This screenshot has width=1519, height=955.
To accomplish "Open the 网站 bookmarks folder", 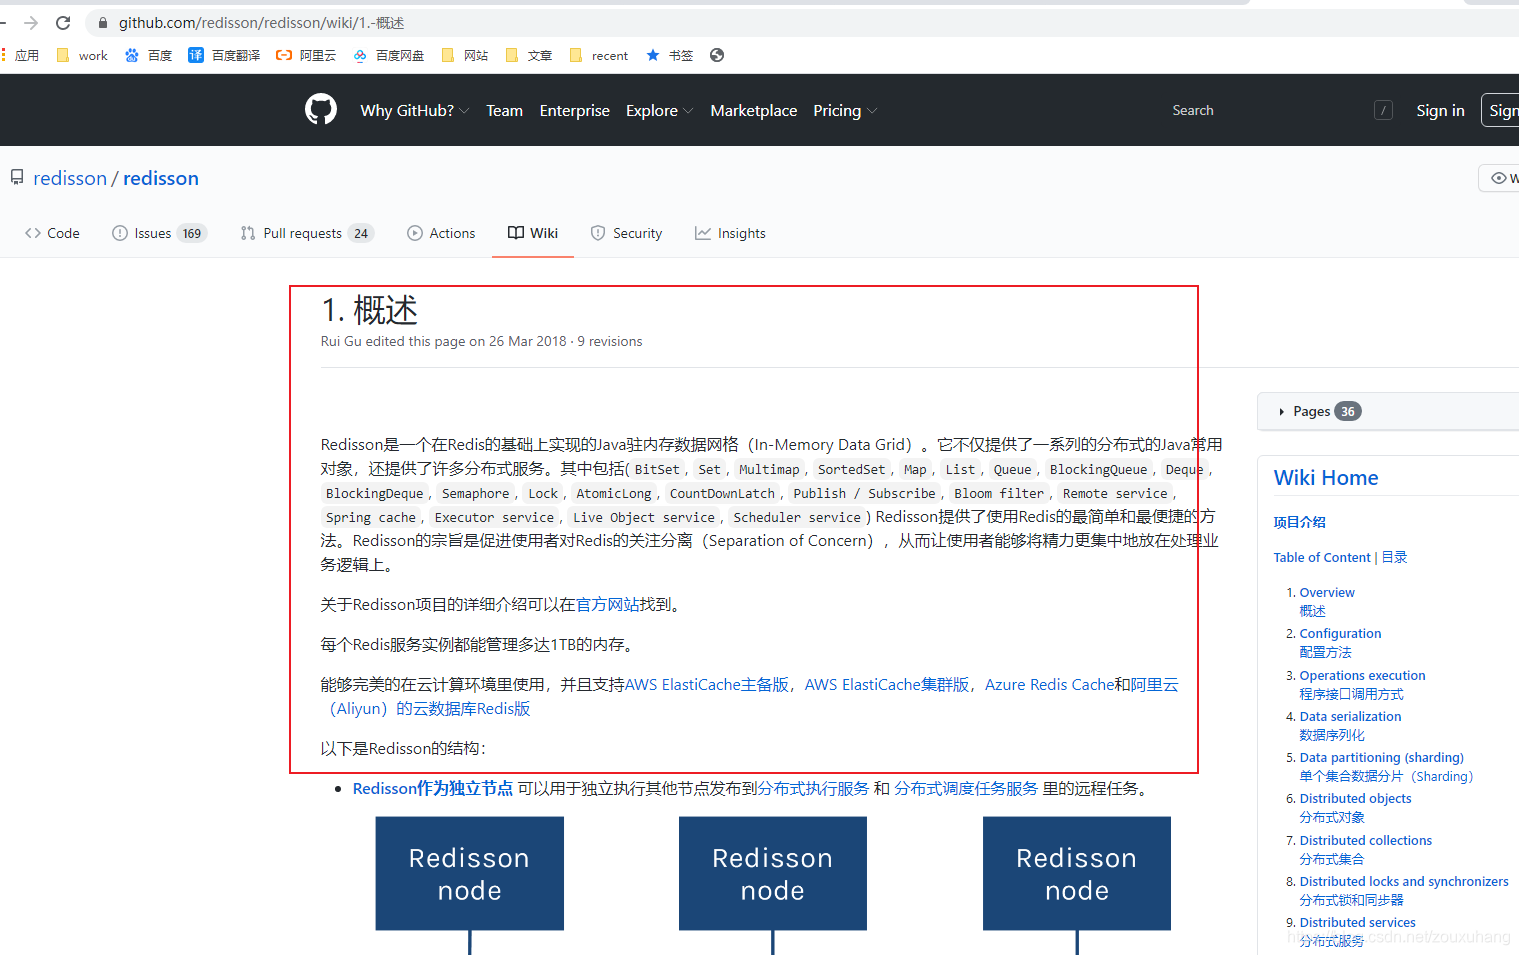I will [464, 55].
